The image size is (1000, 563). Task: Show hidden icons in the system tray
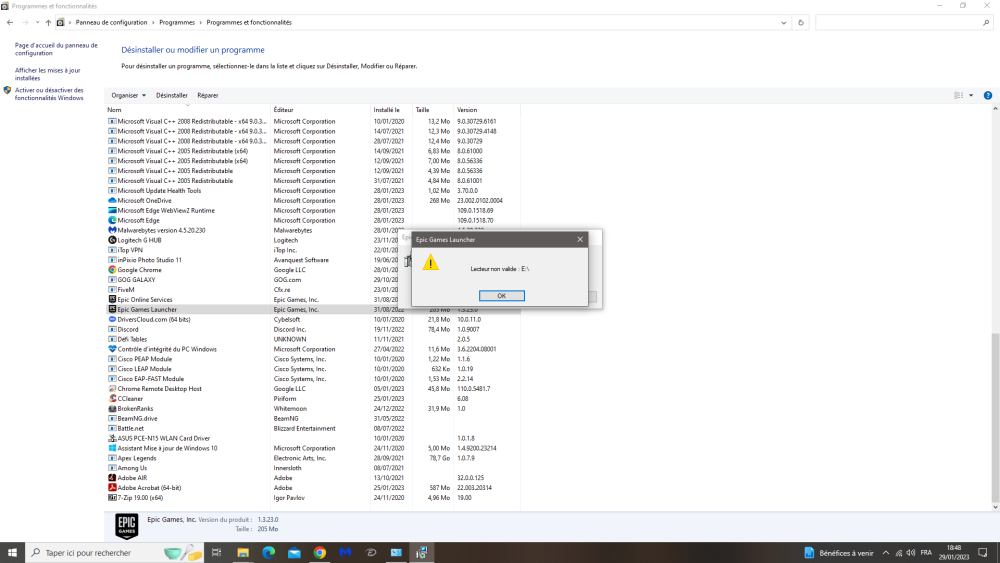[x=885, y=553]
